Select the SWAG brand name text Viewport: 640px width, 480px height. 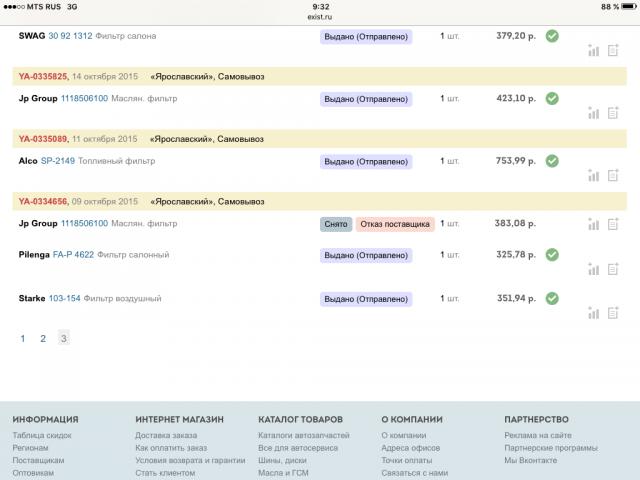click(32, 36)
